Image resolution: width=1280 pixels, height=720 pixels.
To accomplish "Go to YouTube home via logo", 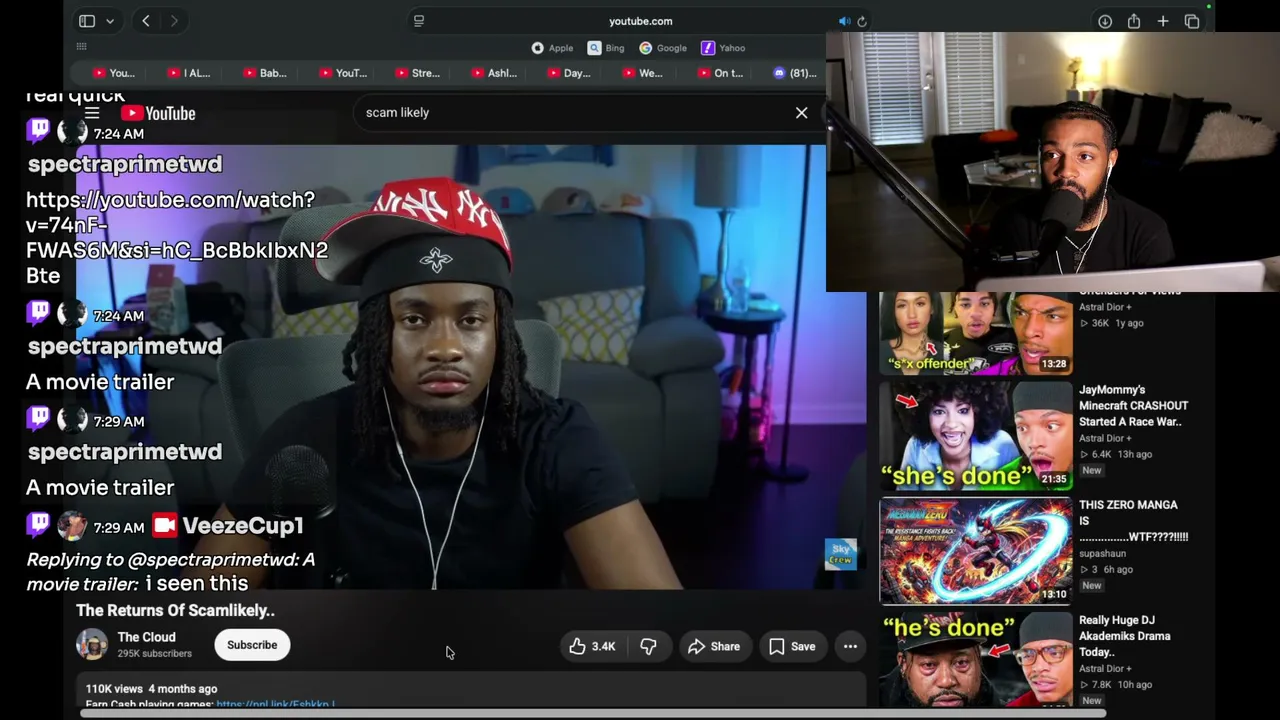I will 158,113.
